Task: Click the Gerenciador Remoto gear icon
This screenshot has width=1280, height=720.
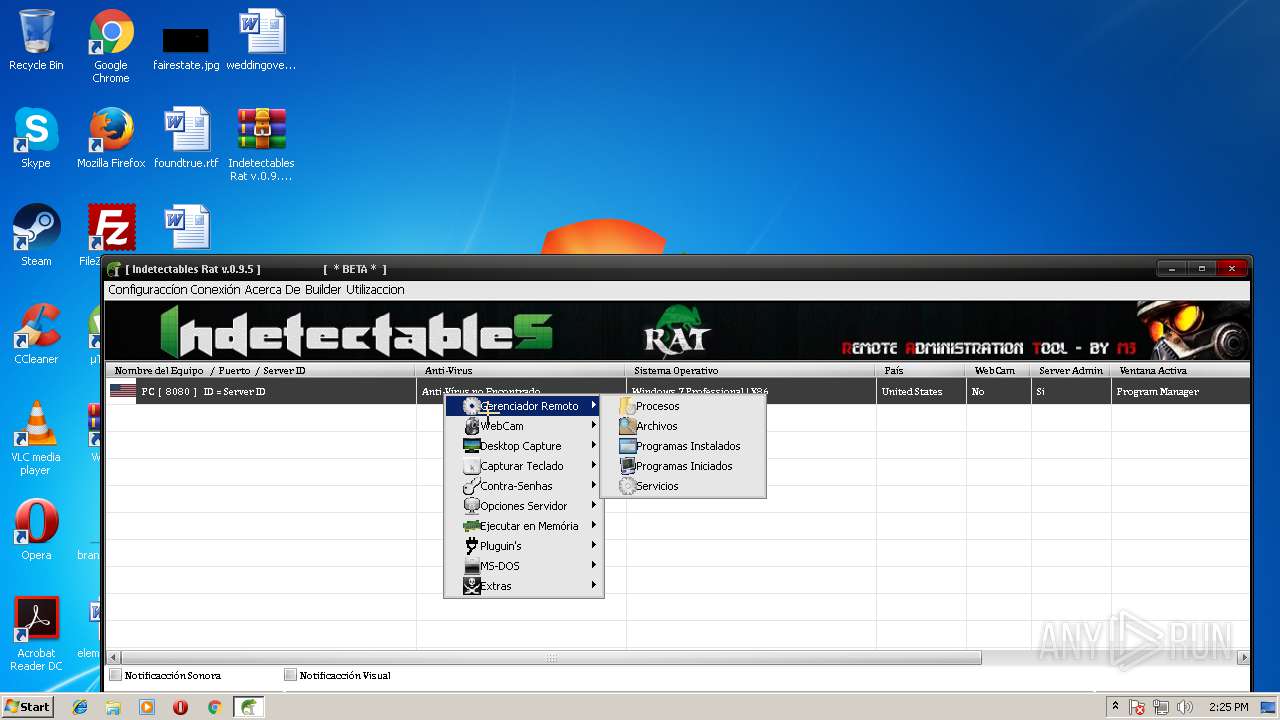Action: (x=472, y=406)
